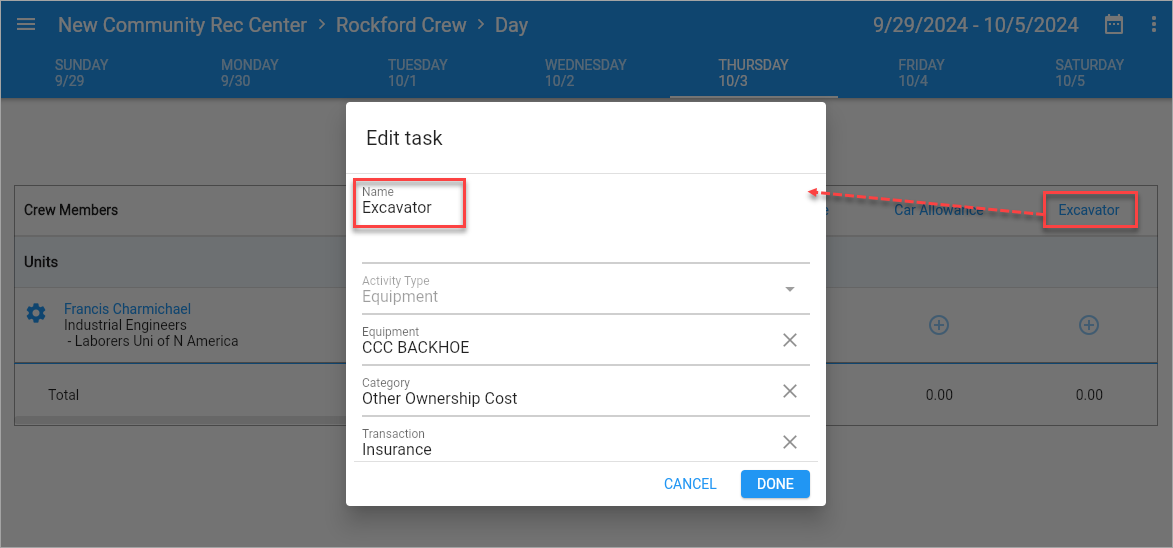The height and width of the screenshot is (548, 1173).
Task: Click 0.00 total under Car Allowance
Action: coord(939,395)
